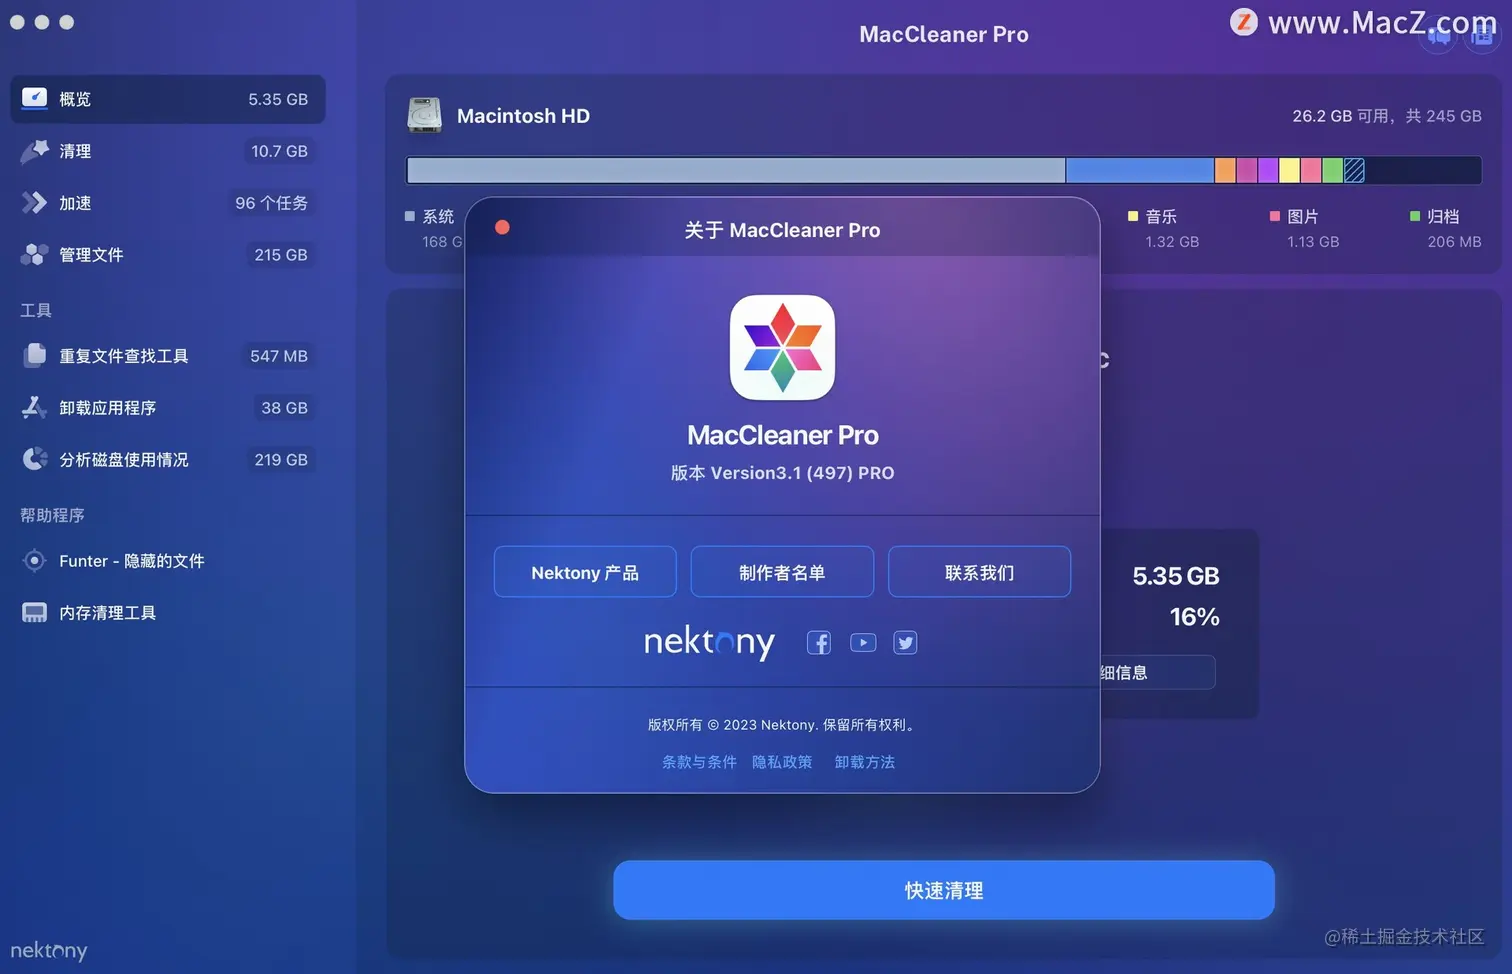The width and height of the screenshot is (1512, 974).
Task: Click the 联系我们 contact button
Action: tap(979, 572)
